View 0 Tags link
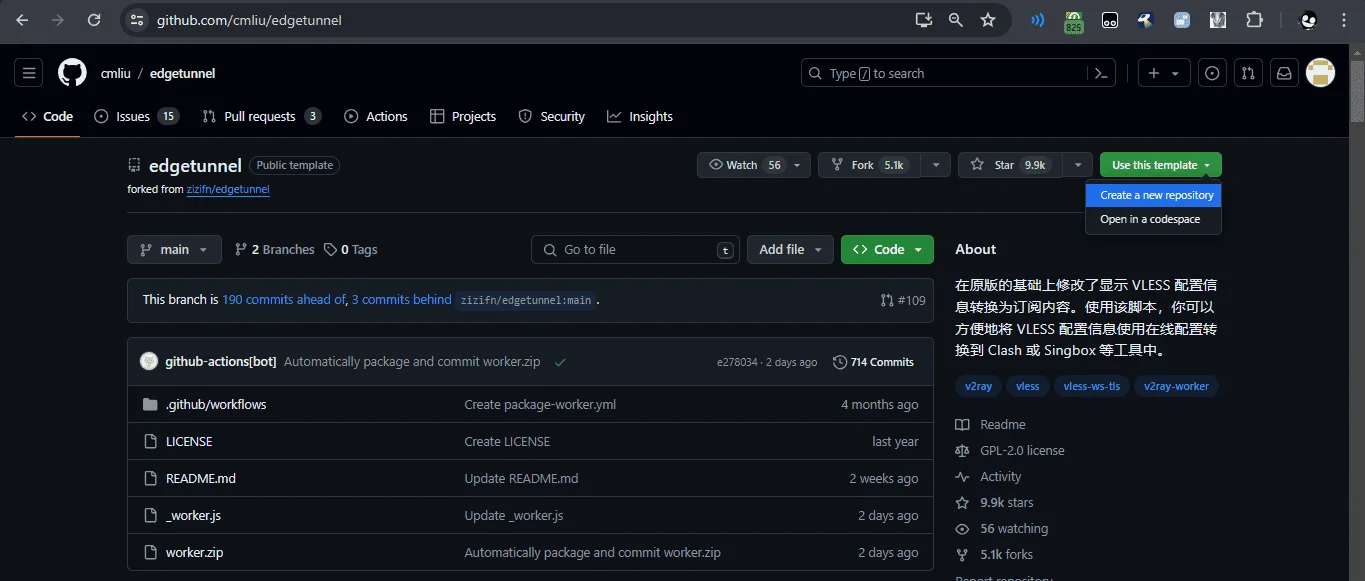This screenshot has height=581, width=1365. 351,249
